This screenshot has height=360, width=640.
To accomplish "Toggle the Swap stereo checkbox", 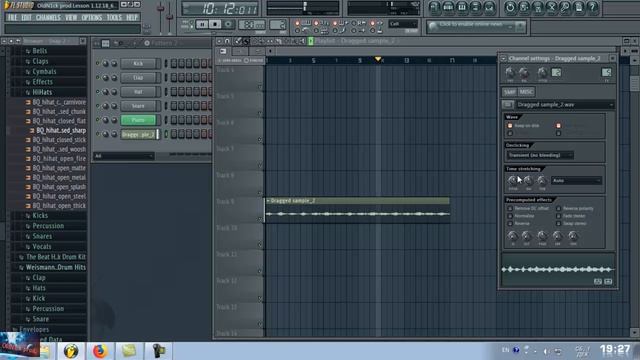I will click(558, 224).
